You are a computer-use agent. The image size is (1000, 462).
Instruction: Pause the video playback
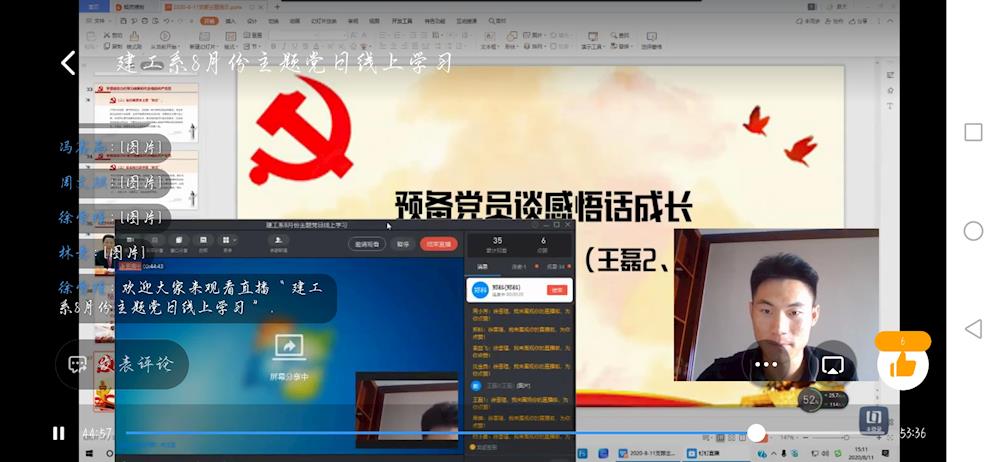(59, 433)
